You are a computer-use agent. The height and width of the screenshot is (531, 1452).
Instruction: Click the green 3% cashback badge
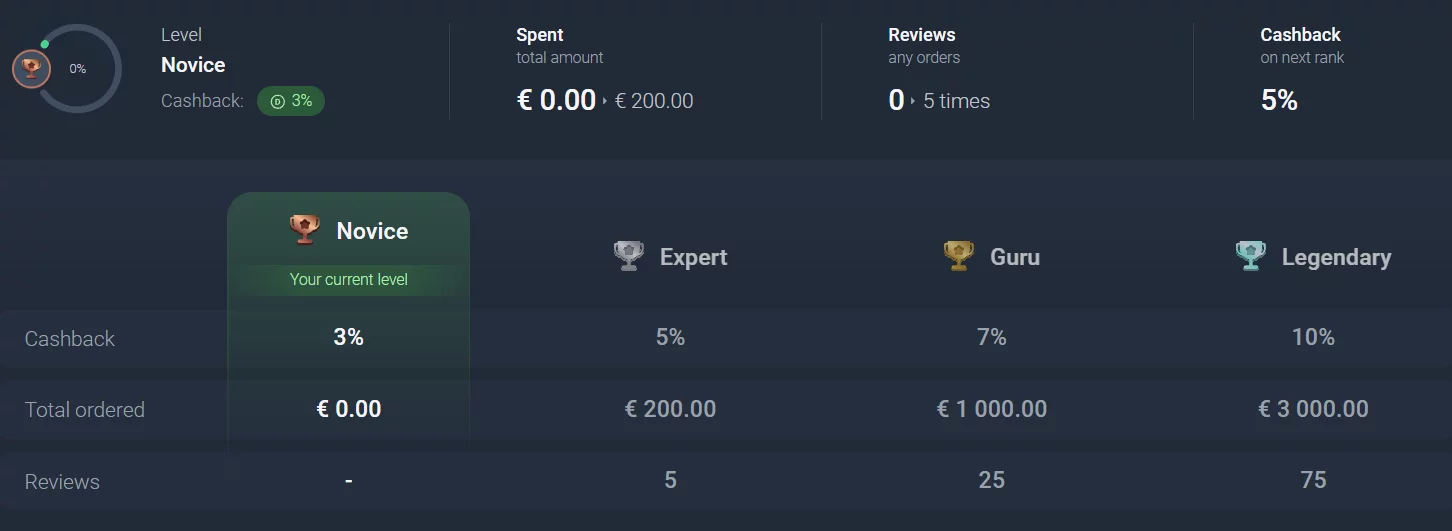291,101
